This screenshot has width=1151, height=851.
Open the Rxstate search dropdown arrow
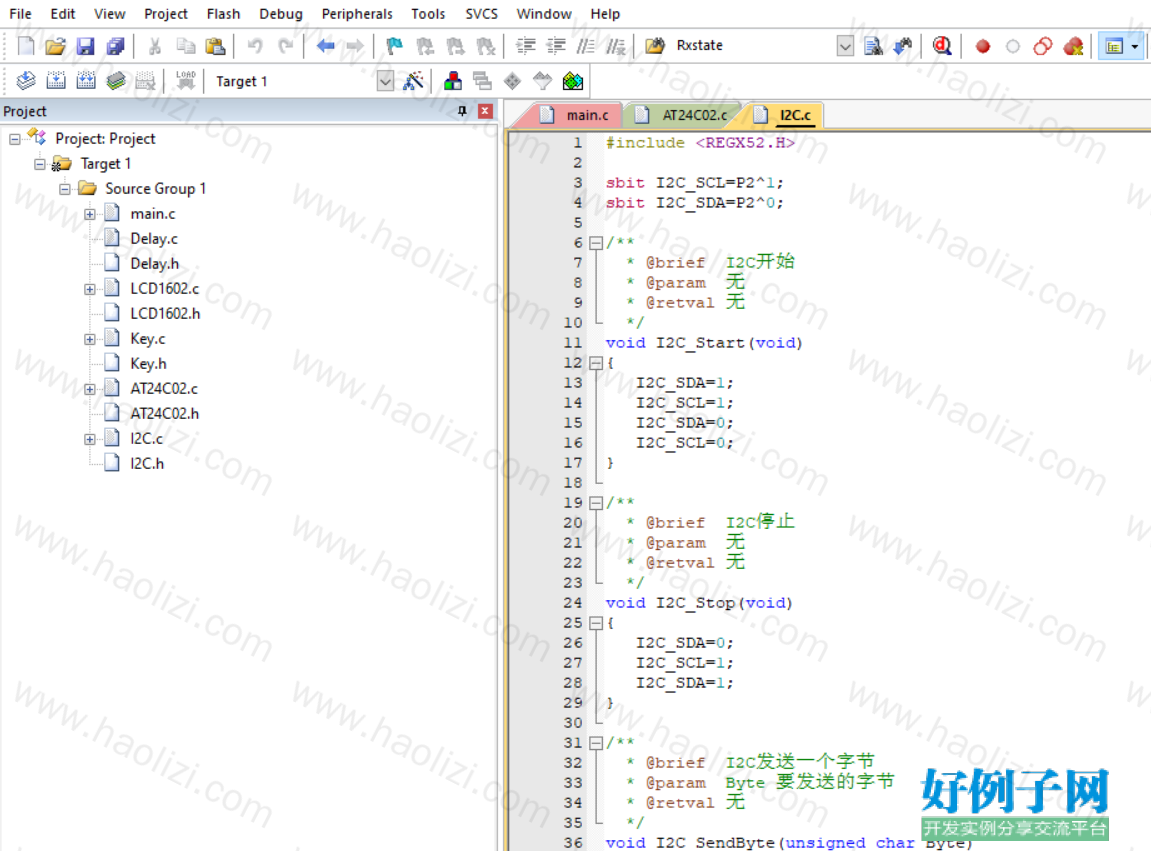coord(845,46)
